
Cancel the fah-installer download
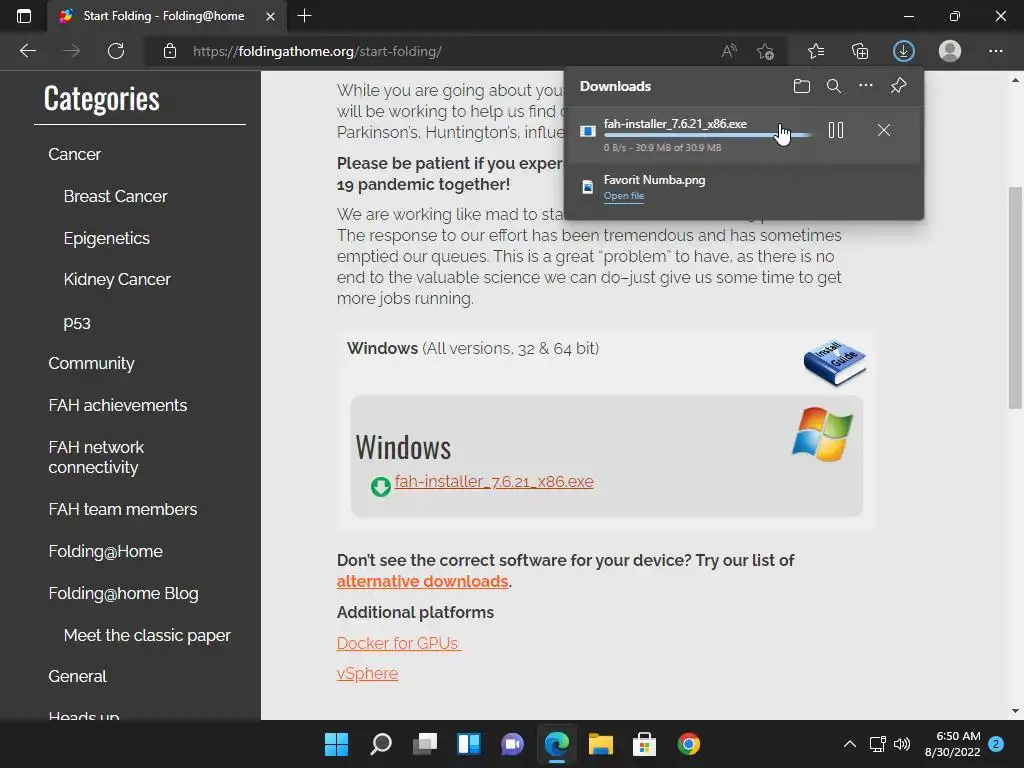(884, 130)
